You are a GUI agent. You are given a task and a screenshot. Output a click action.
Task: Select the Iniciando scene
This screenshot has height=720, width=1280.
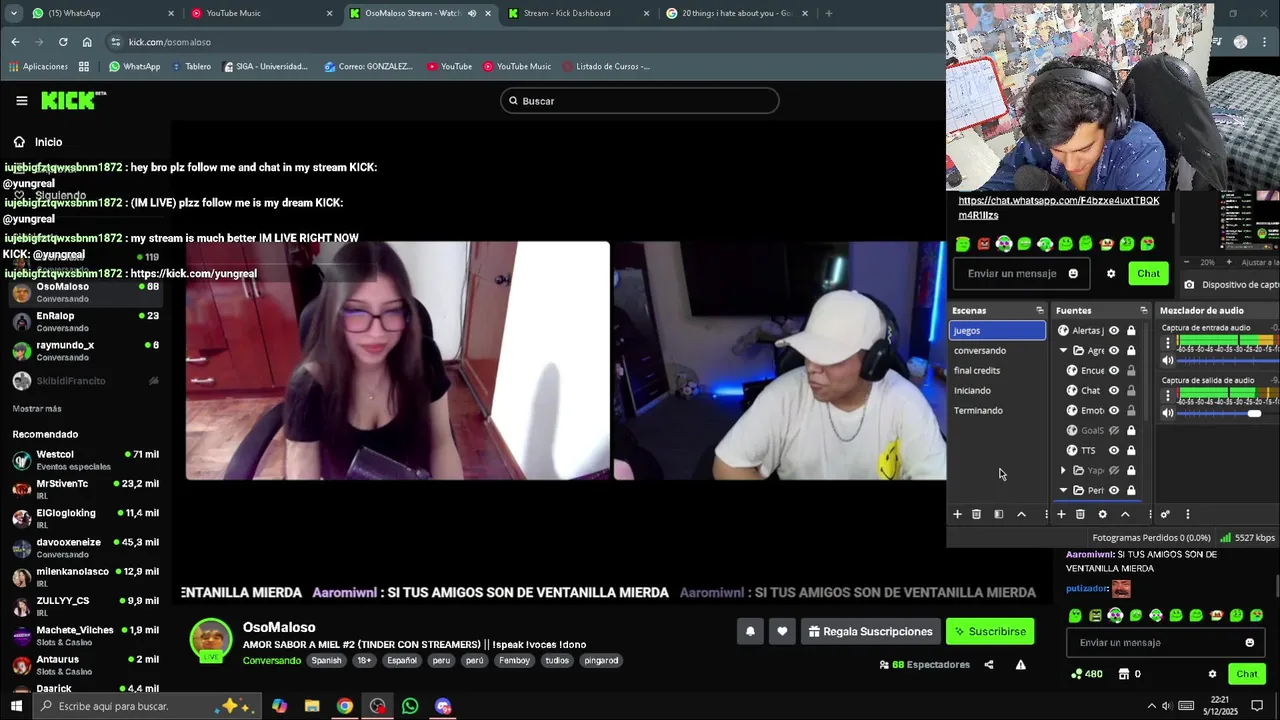[x=997, y=391]
